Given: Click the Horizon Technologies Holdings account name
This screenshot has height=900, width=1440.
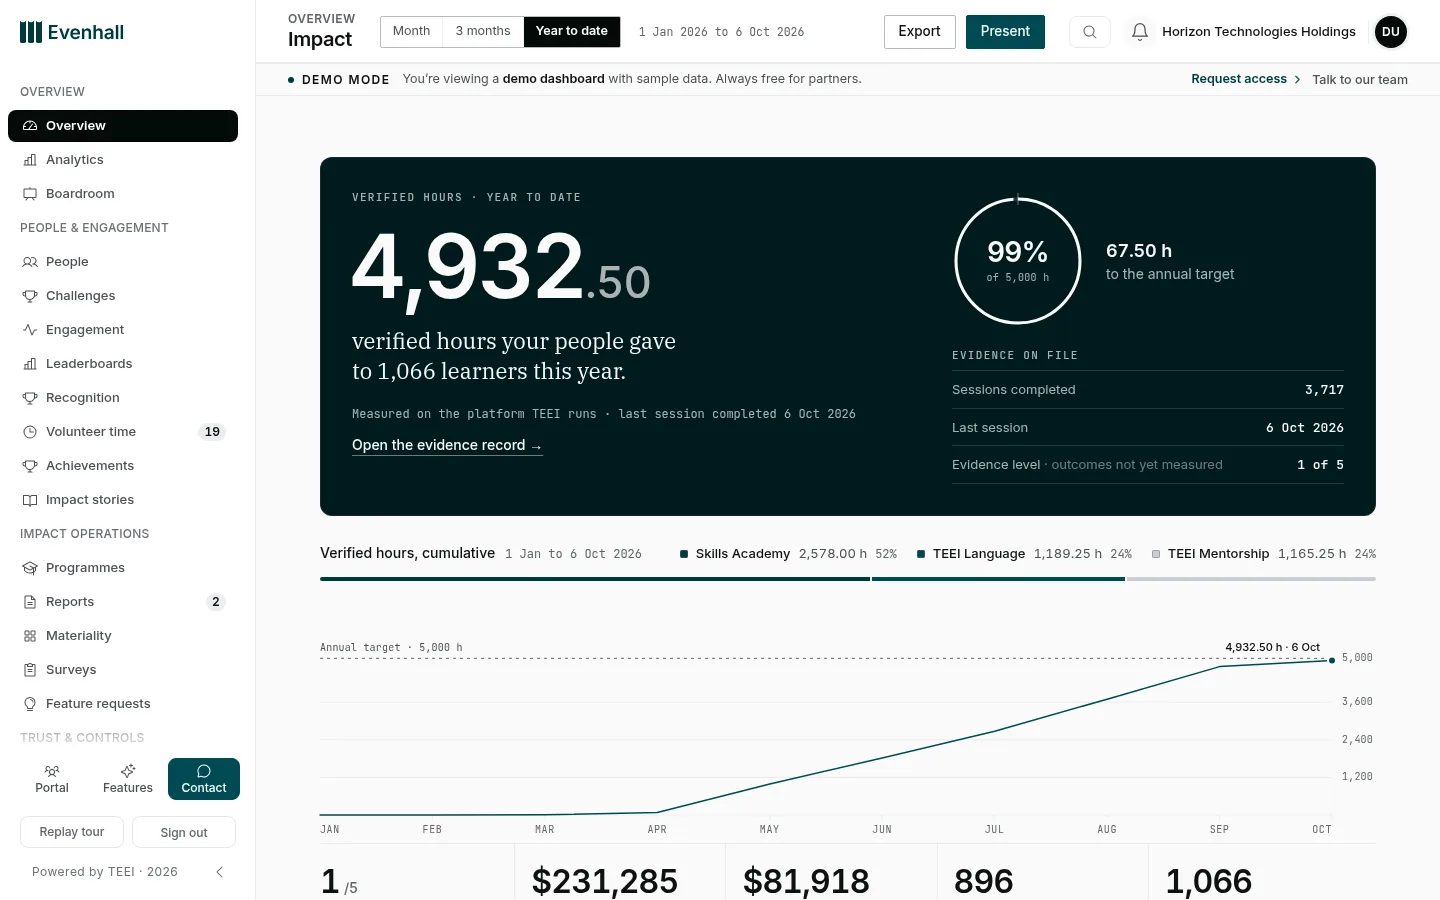Looking at the screenshot, I should (x=1259, y=32).
